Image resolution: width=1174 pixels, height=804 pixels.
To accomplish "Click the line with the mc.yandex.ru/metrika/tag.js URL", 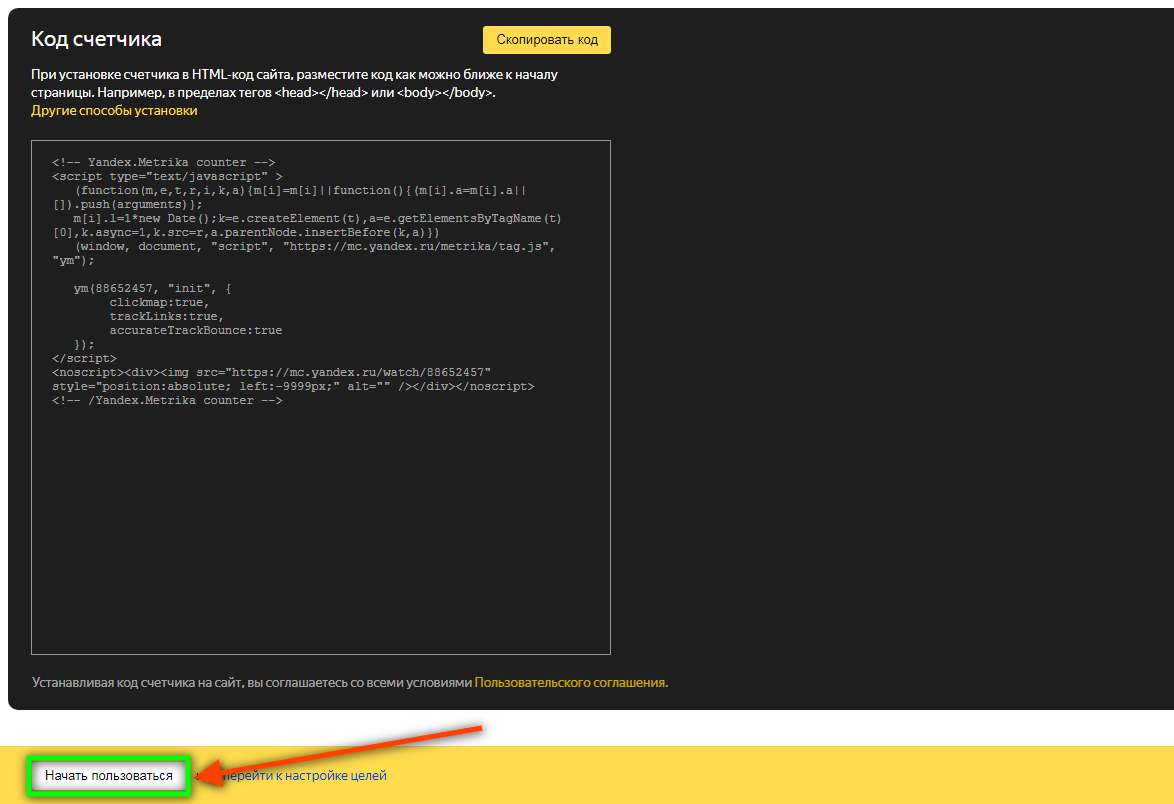I will (315, 246).
